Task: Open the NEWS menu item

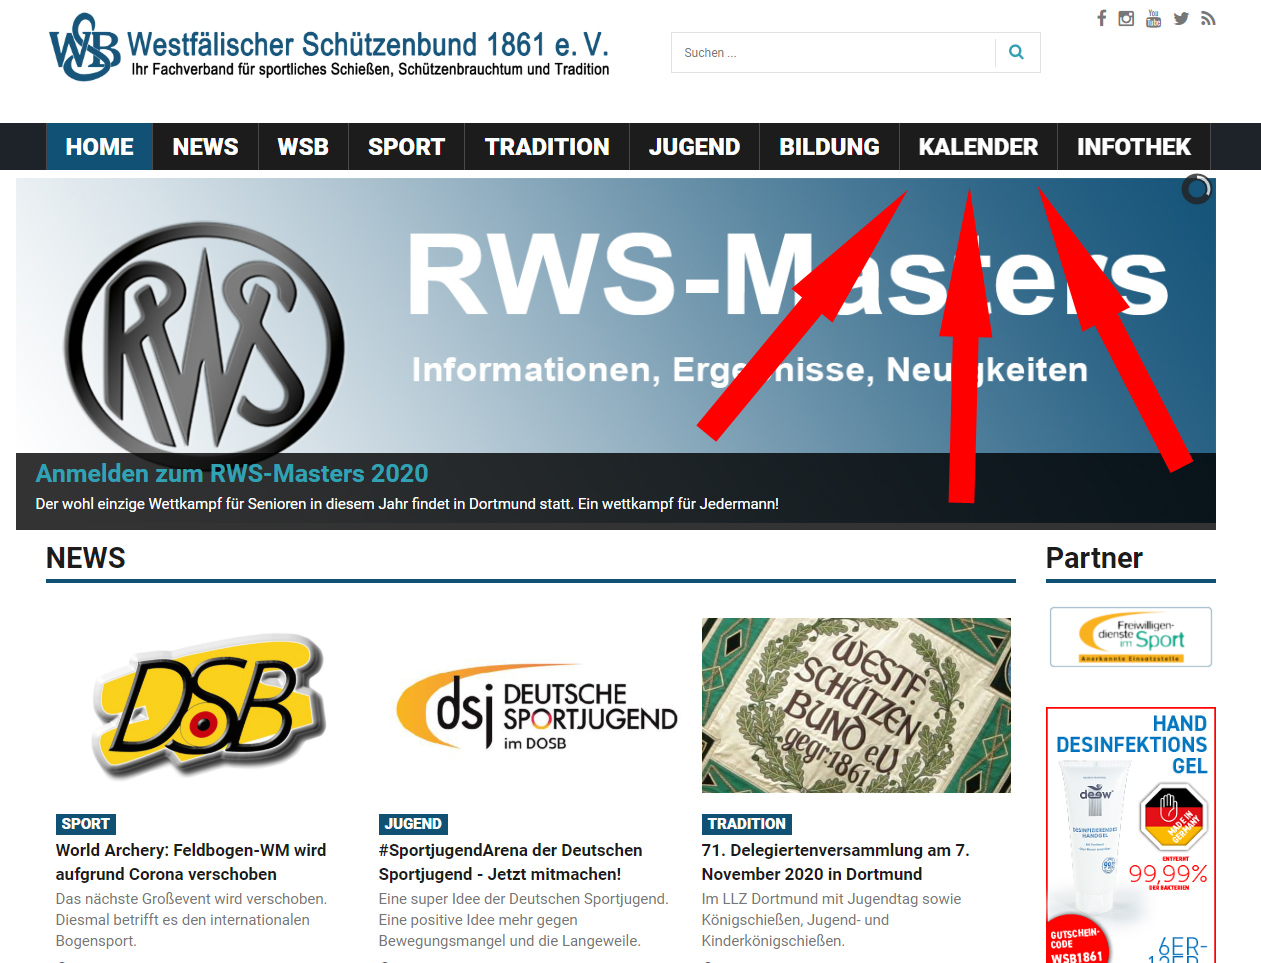Action: [205, 147]
